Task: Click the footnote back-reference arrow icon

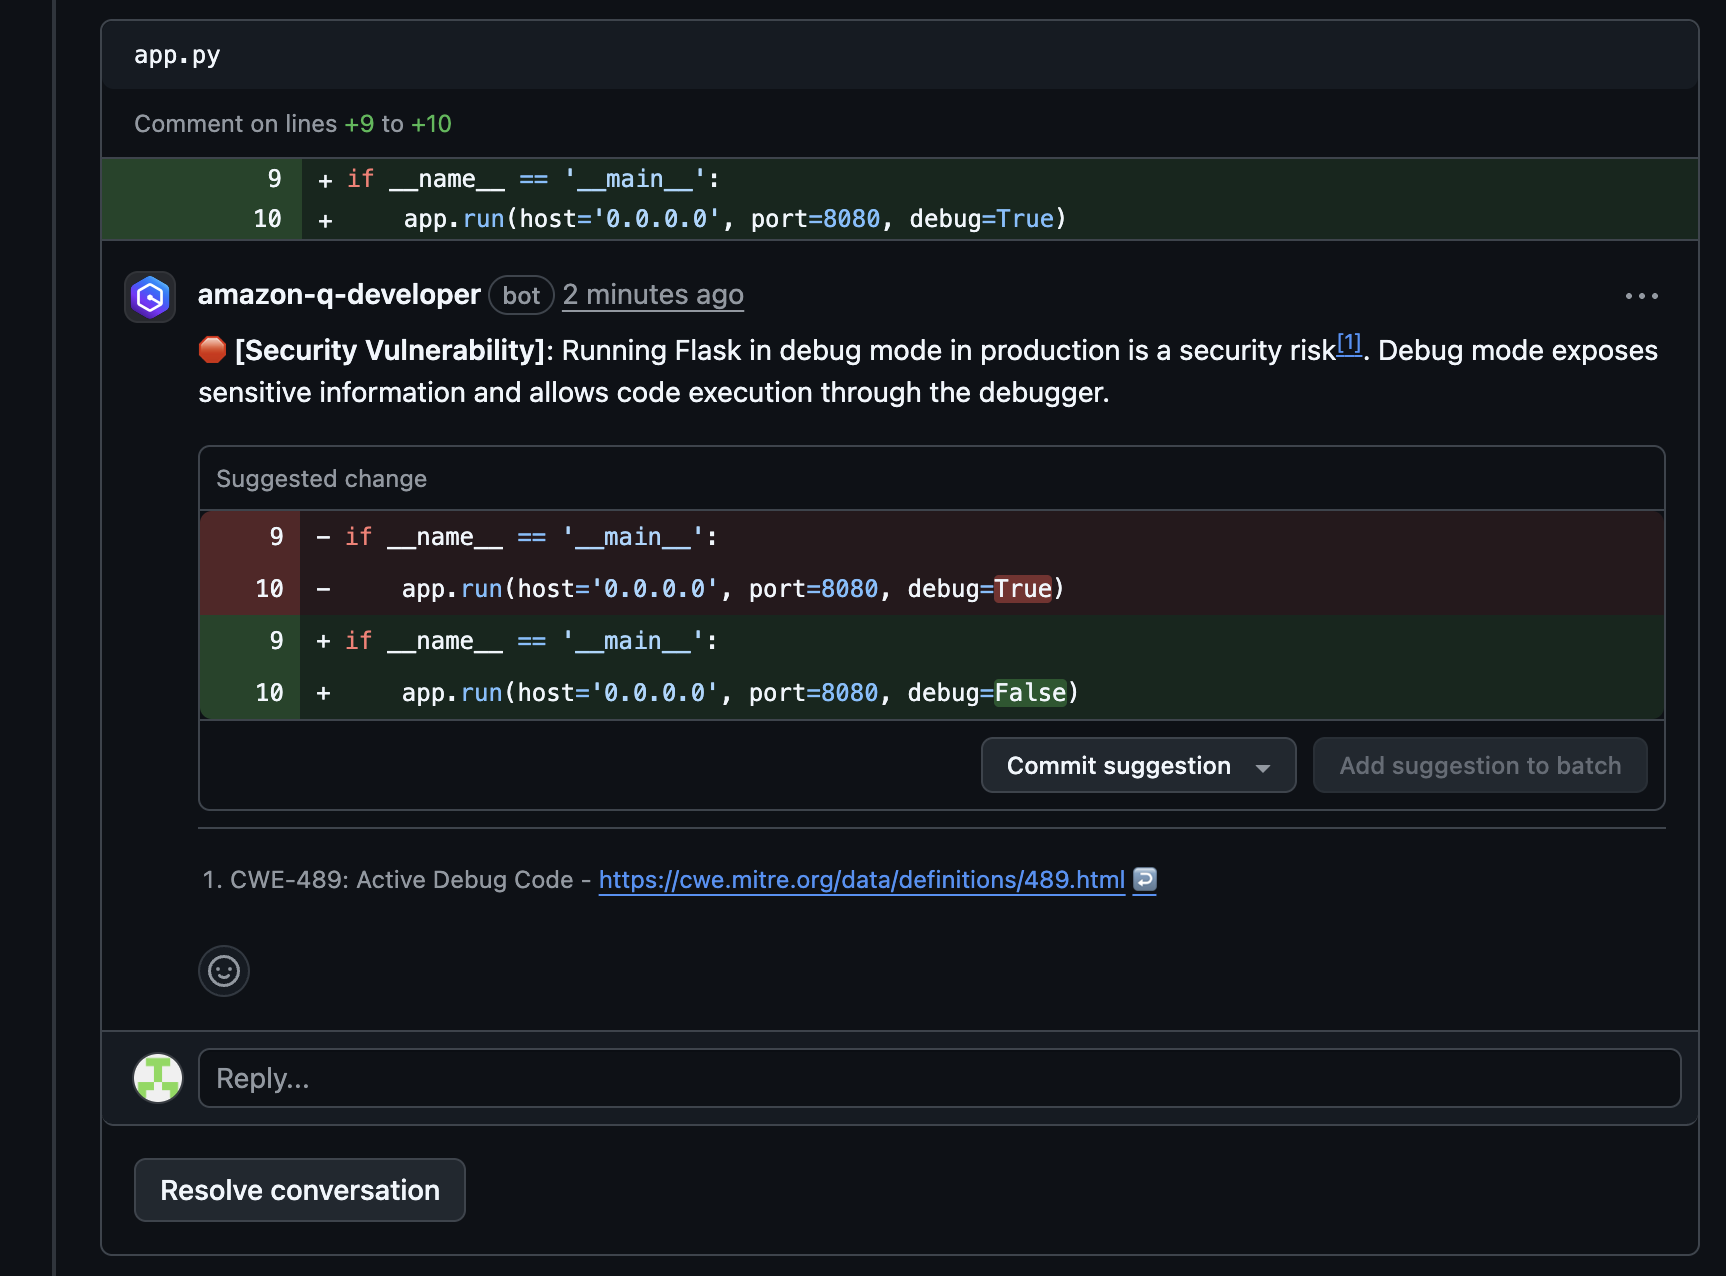Action: (x=1145, y=879)
